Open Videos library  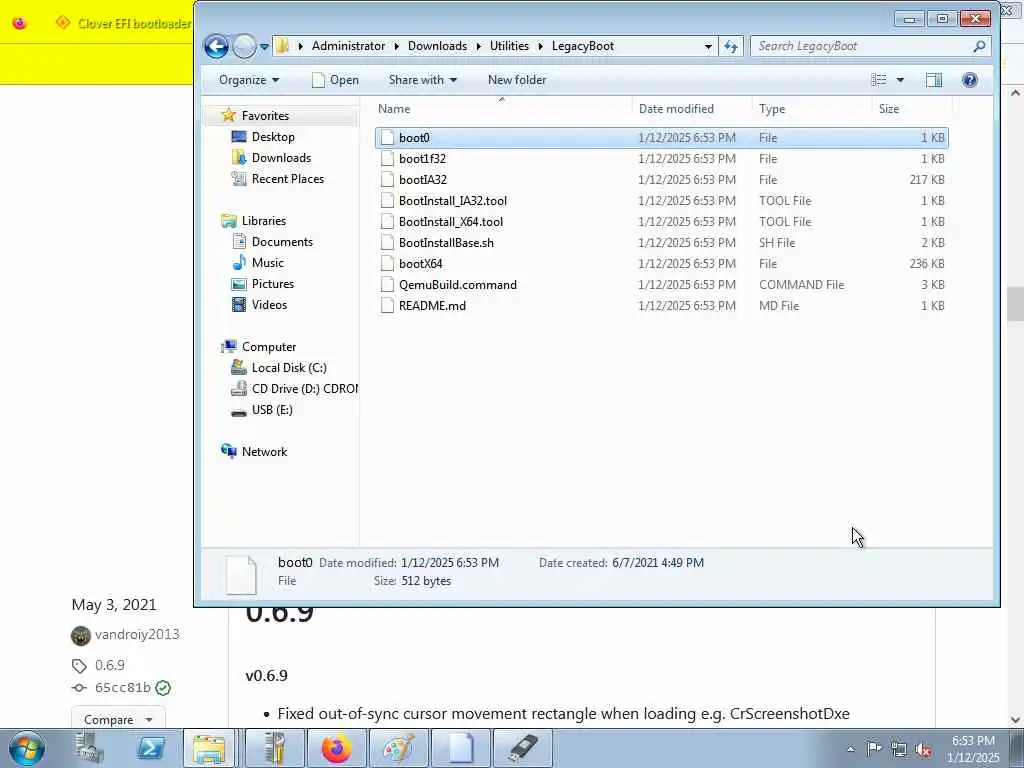coord(269,304)
